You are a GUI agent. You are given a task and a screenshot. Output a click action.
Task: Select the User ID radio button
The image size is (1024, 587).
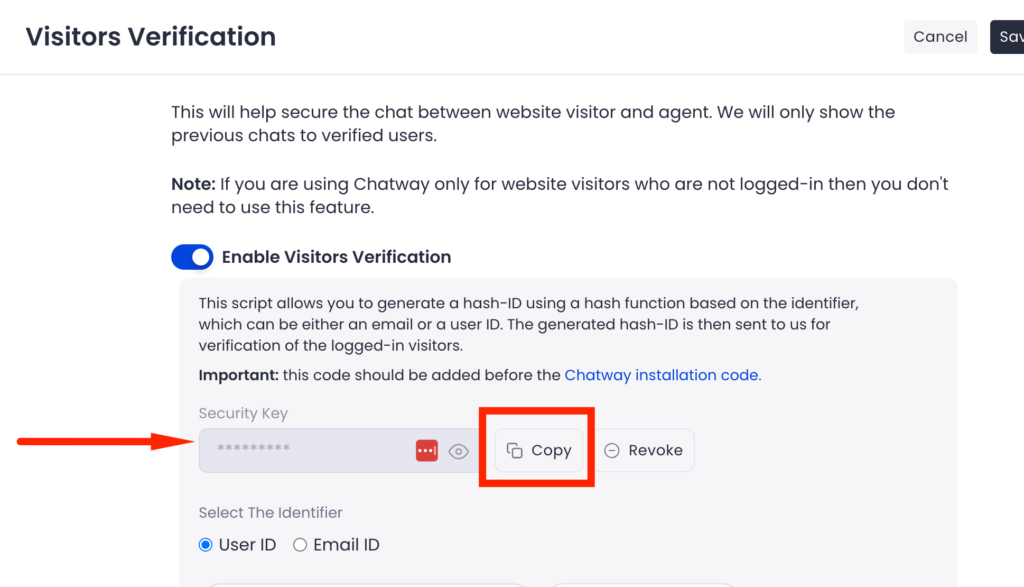point(204,544)
